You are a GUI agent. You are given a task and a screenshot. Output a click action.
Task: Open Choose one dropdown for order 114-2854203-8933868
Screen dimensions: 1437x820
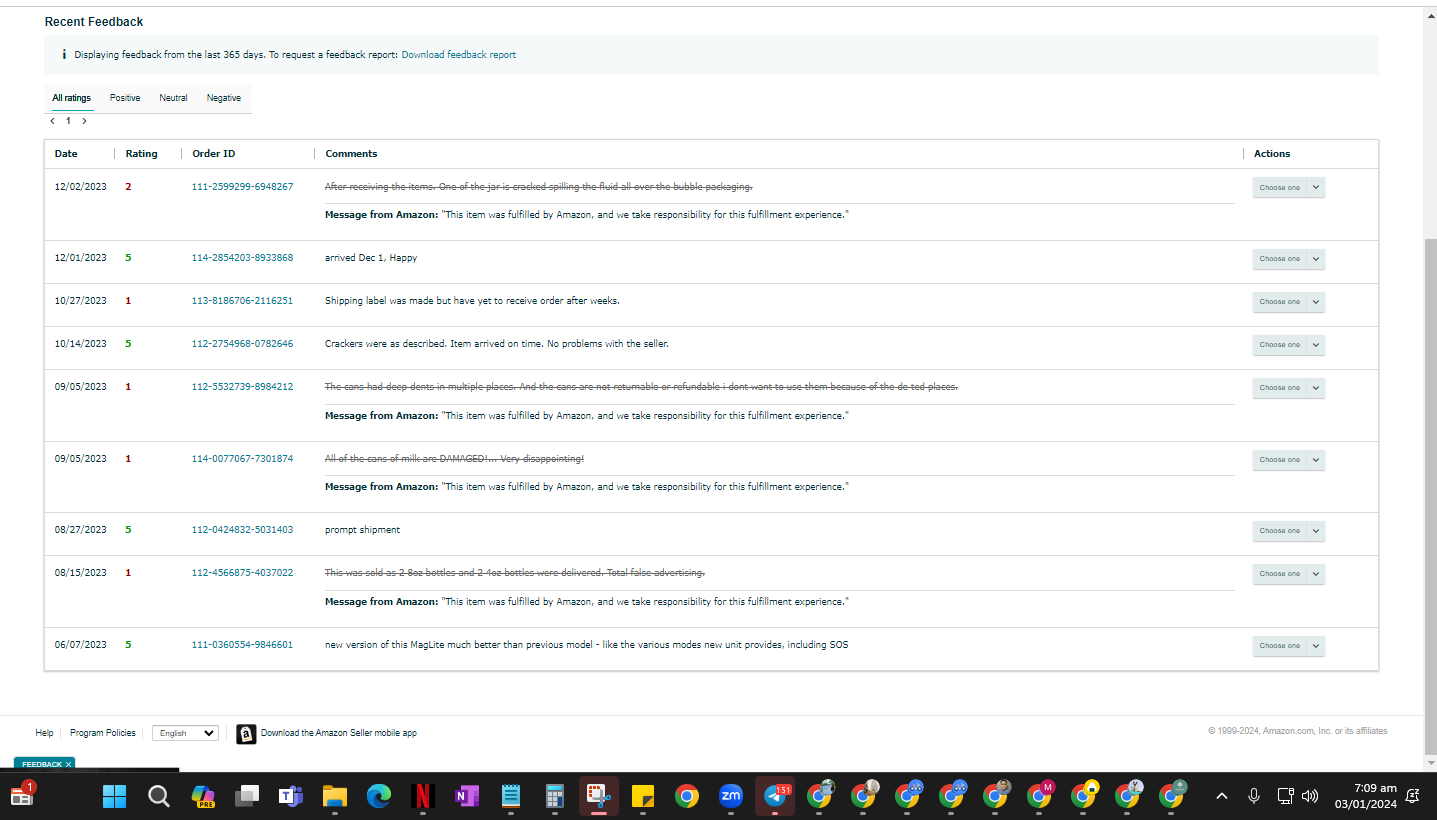pos(1288,259)
